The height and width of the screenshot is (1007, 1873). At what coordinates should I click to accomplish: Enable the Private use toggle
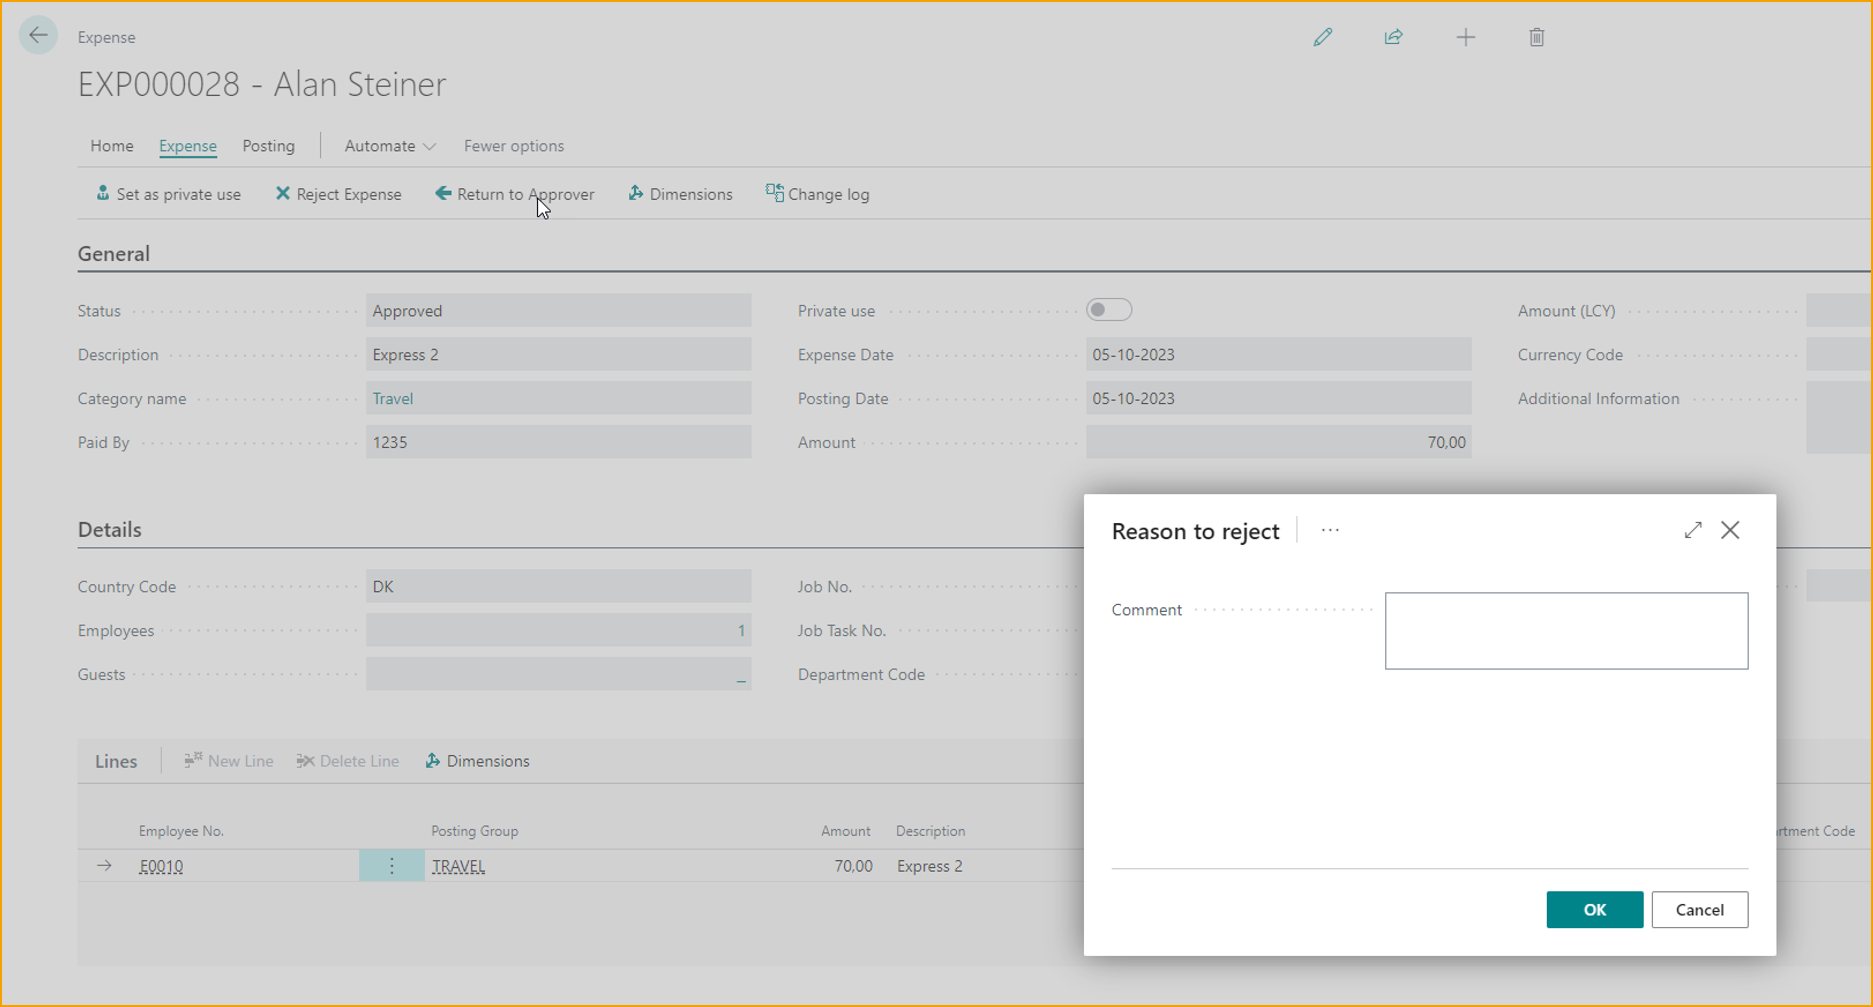click(x=1109, y=310)
